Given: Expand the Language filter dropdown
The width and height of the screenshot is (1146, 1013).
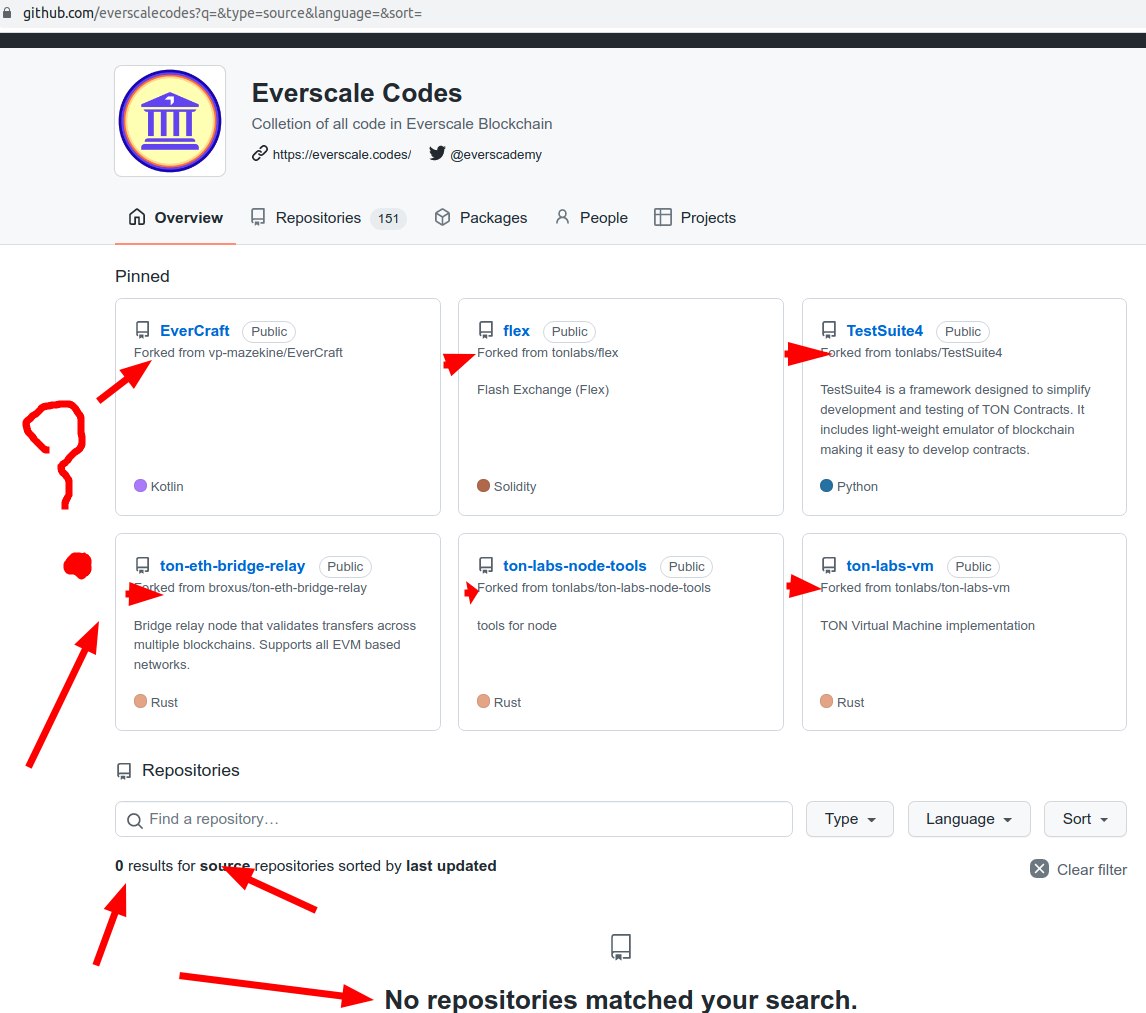Looking at the screenshot, I should tap(968, 819).
